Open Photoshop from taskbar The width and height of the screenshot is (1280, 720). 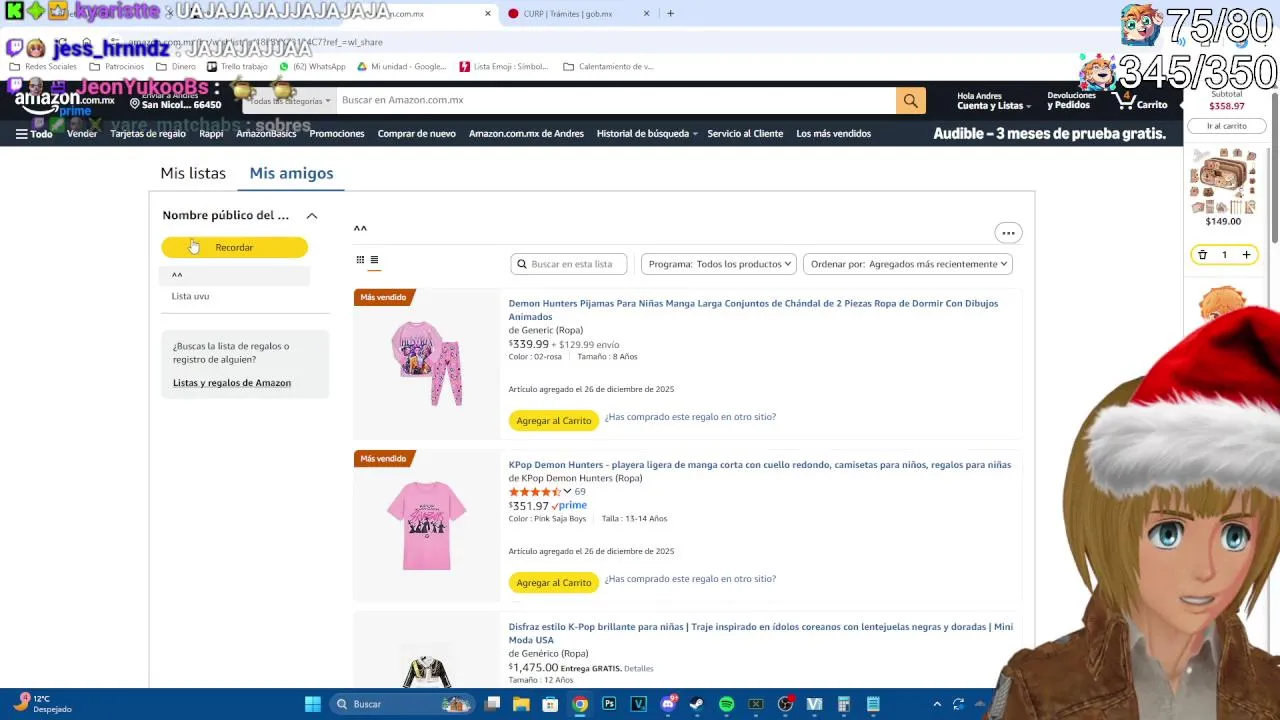click(609, 704)
